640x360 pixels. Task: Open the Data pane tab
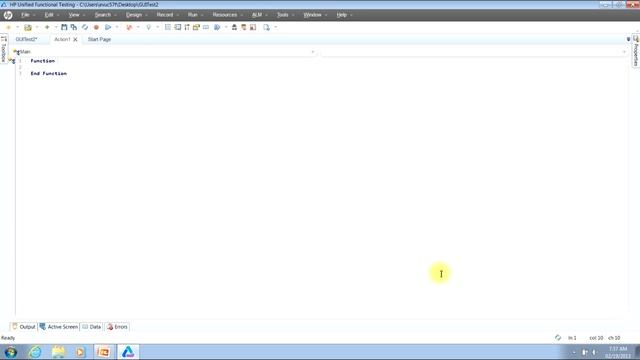point(92,327)
